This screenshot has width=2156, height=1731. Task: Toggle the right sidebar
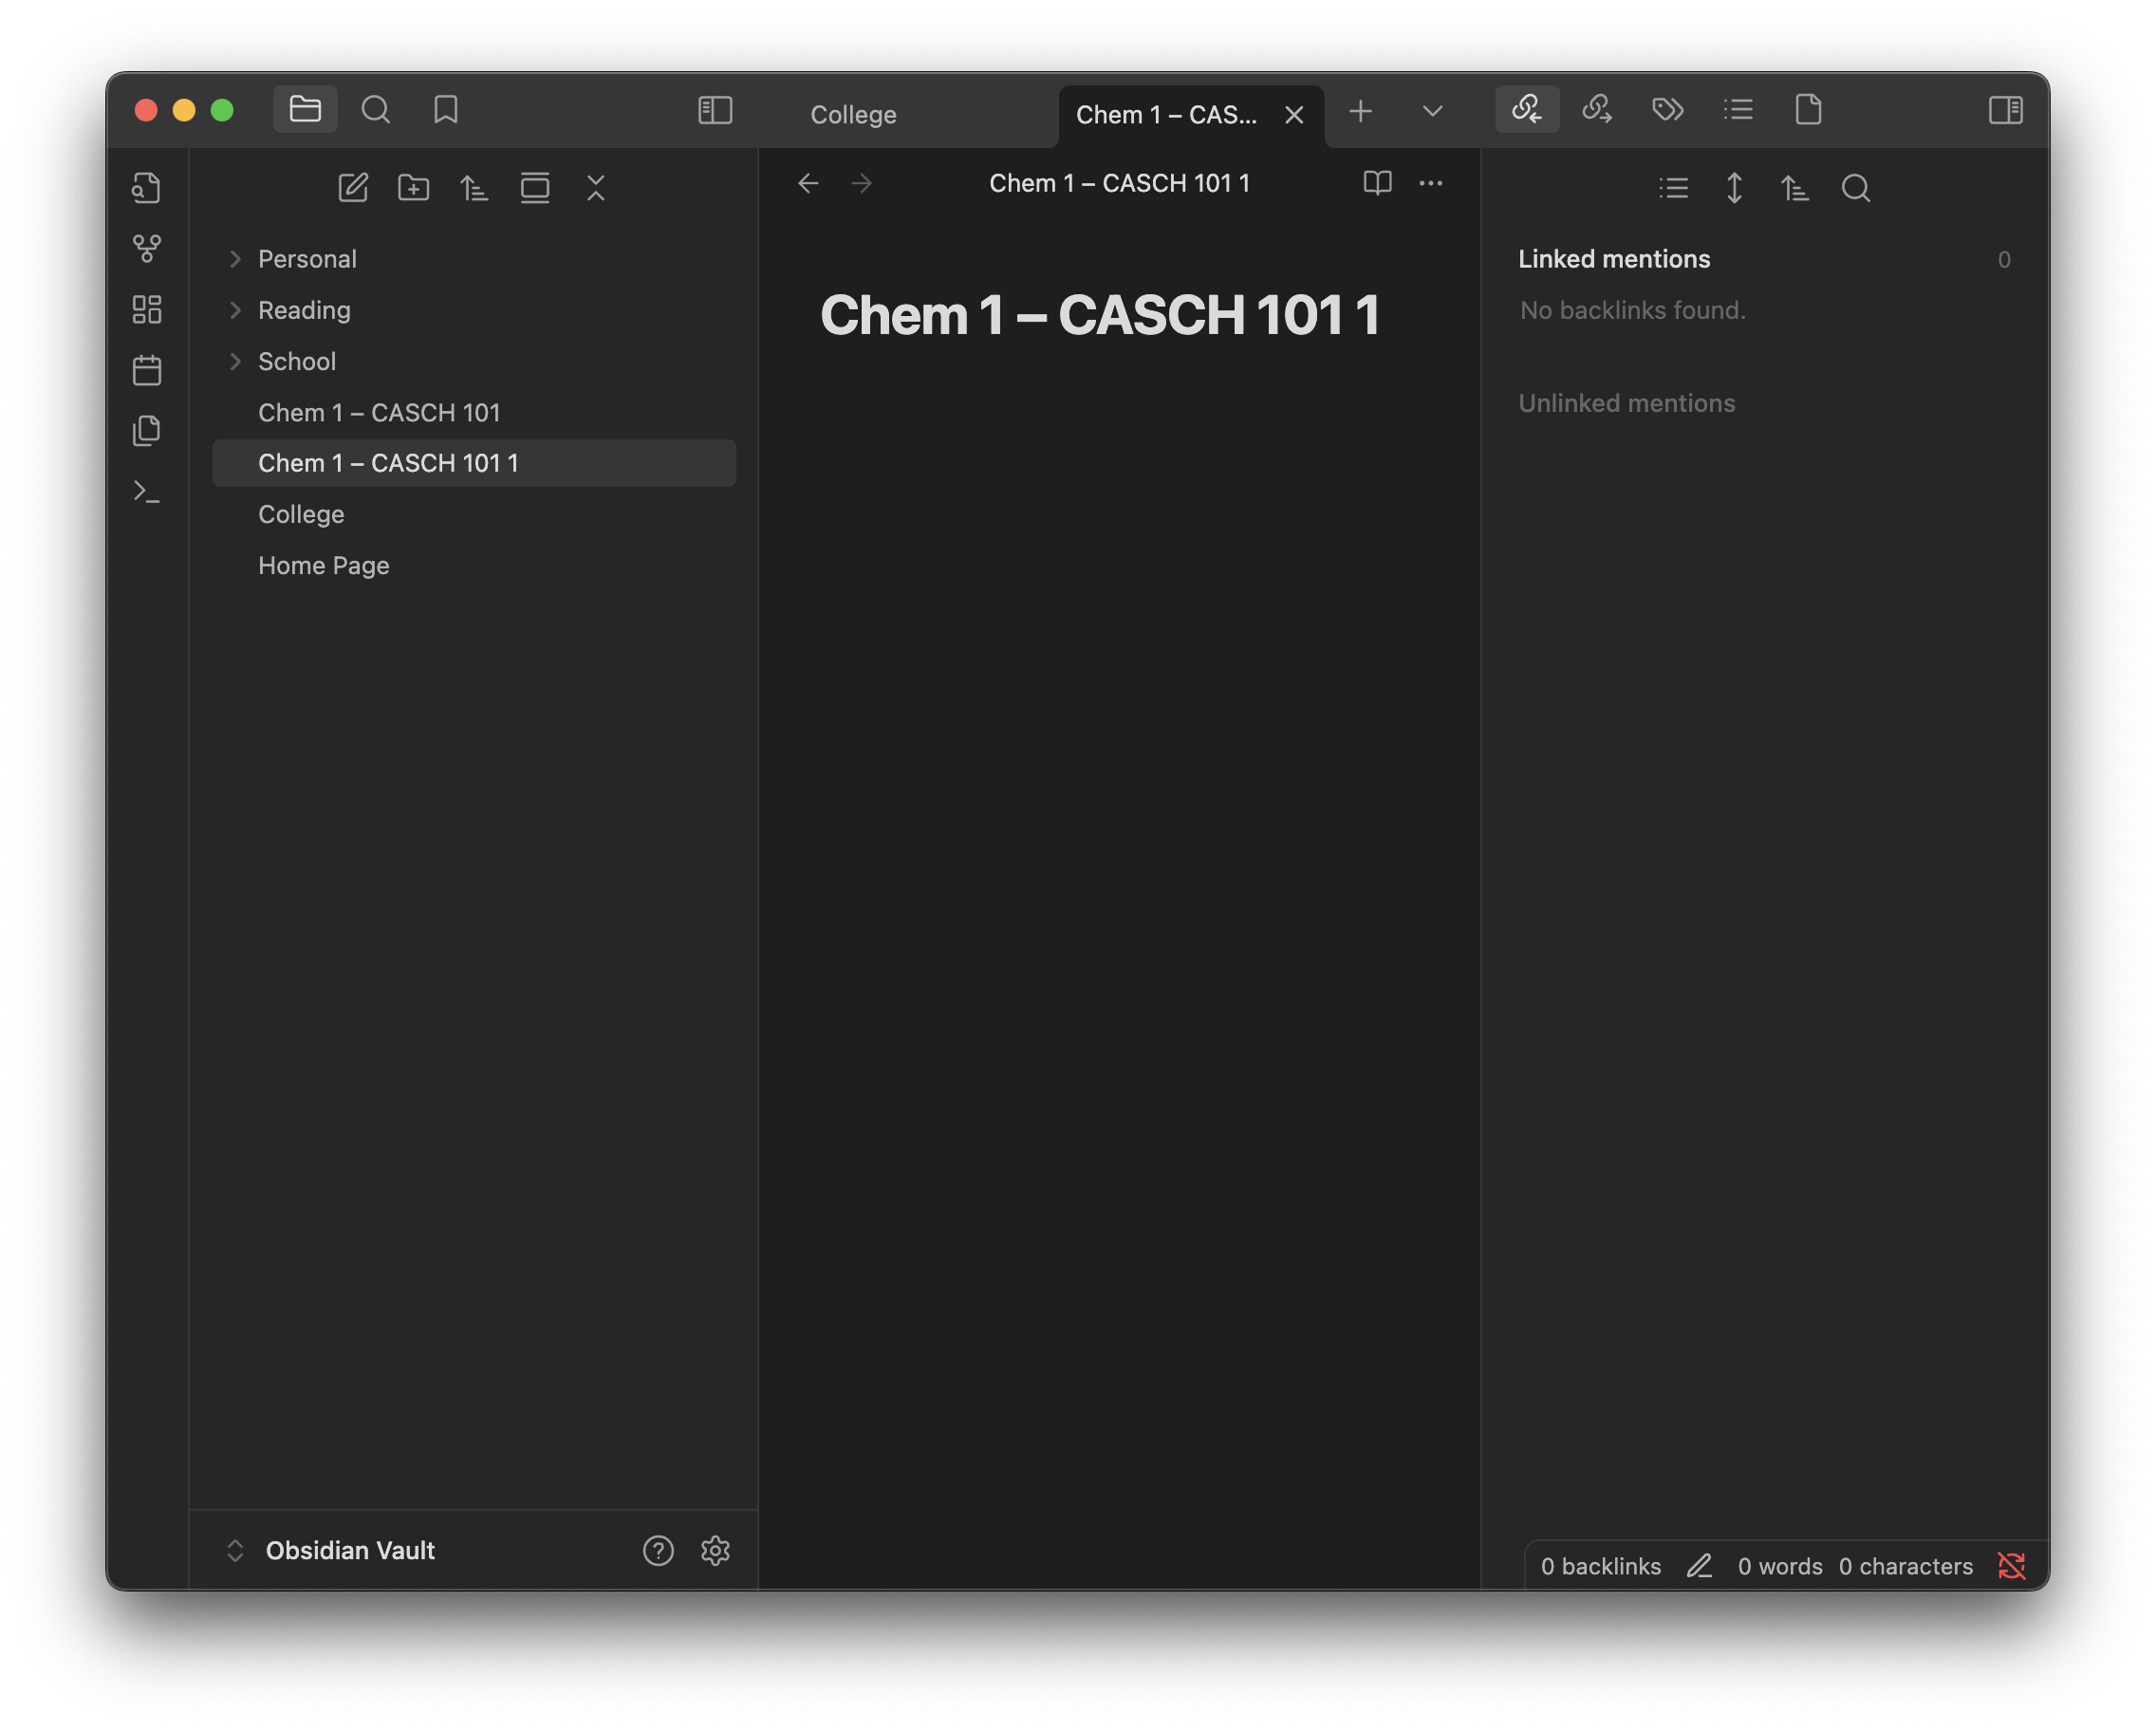[x=2005, y=110]
